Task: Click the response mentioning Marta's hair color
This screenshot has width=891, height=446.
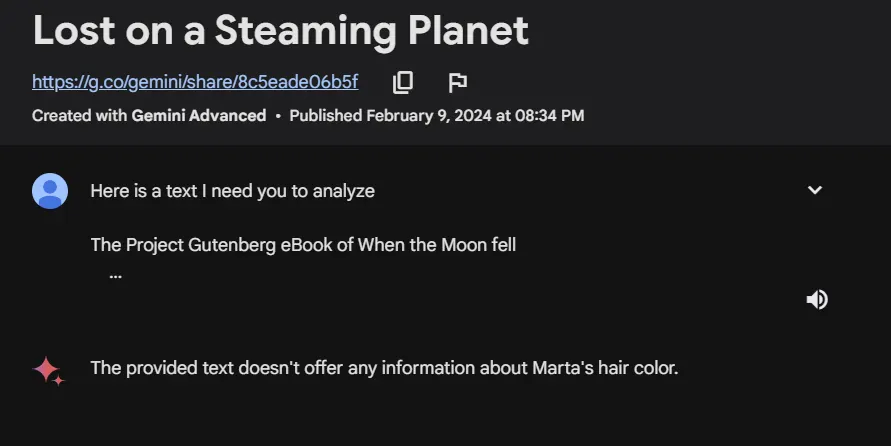Action: coord(384,368)
